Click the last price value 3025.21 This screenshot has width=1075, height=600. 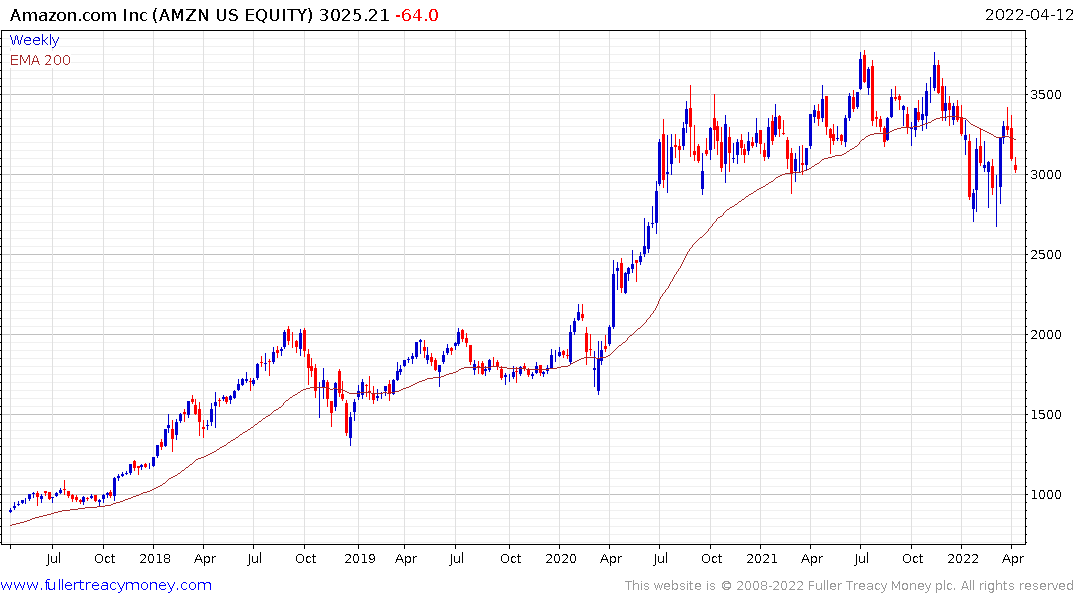[354, 15]
